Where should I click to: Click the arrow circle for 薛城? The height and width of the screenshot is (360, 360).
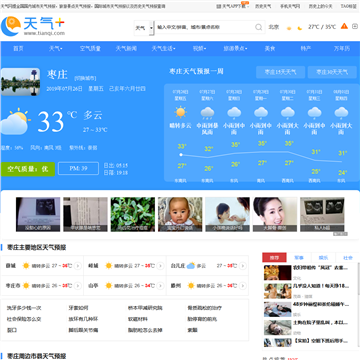pos(78,266)
